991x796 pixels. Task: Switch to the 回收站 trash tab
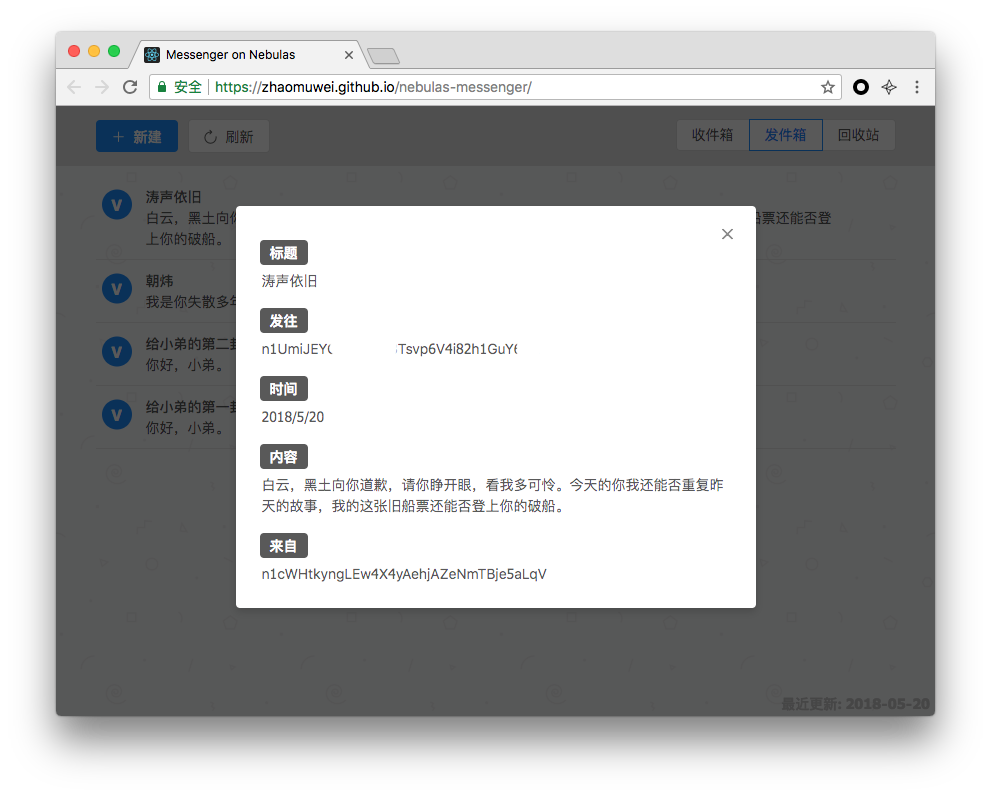pos(858,135)
